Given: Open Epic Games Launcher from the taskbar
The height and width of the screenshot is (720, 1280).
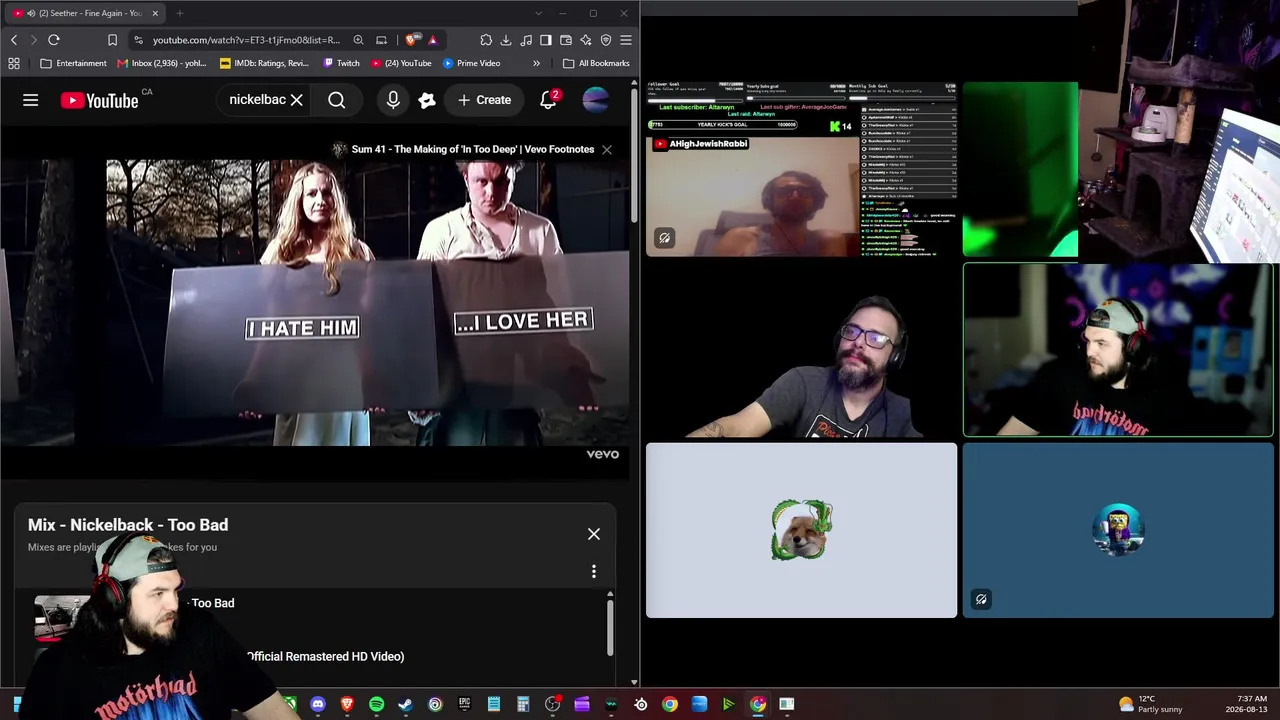Looking at the screenshot, I should (x=464, y=704).
